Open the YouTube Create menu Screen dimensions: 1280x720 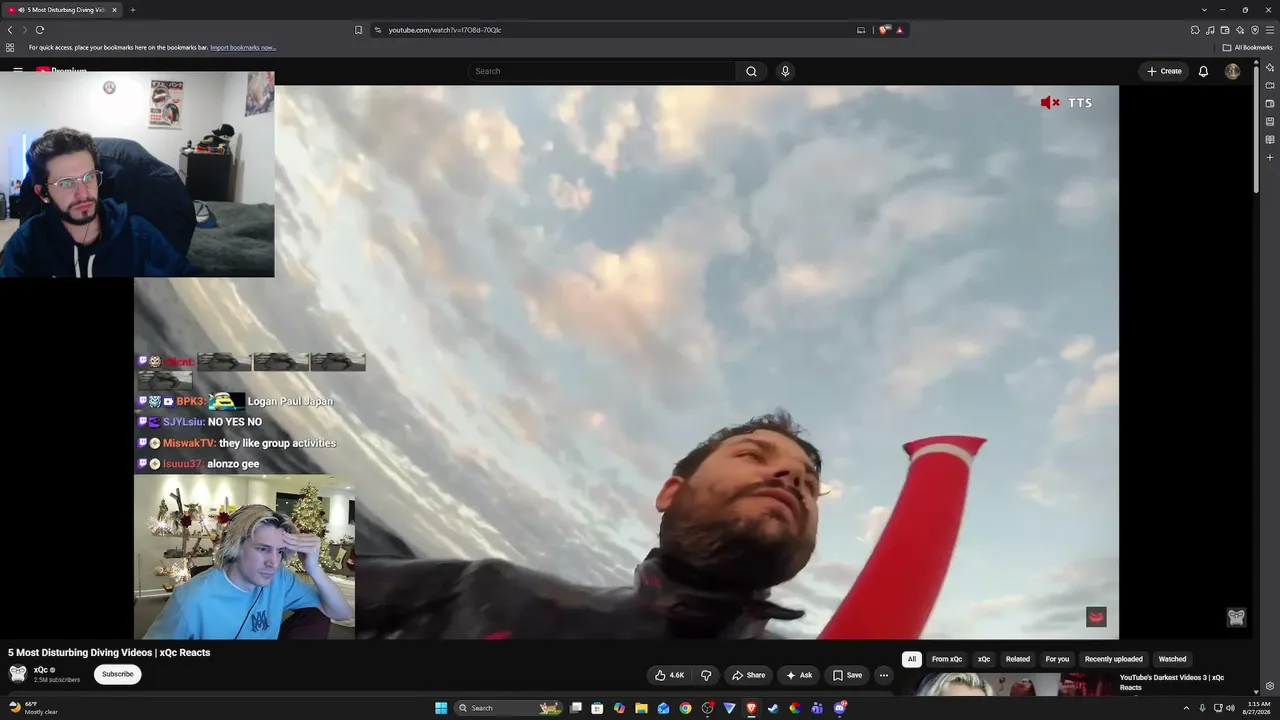pyautogui.click(x=1164, y=71)
